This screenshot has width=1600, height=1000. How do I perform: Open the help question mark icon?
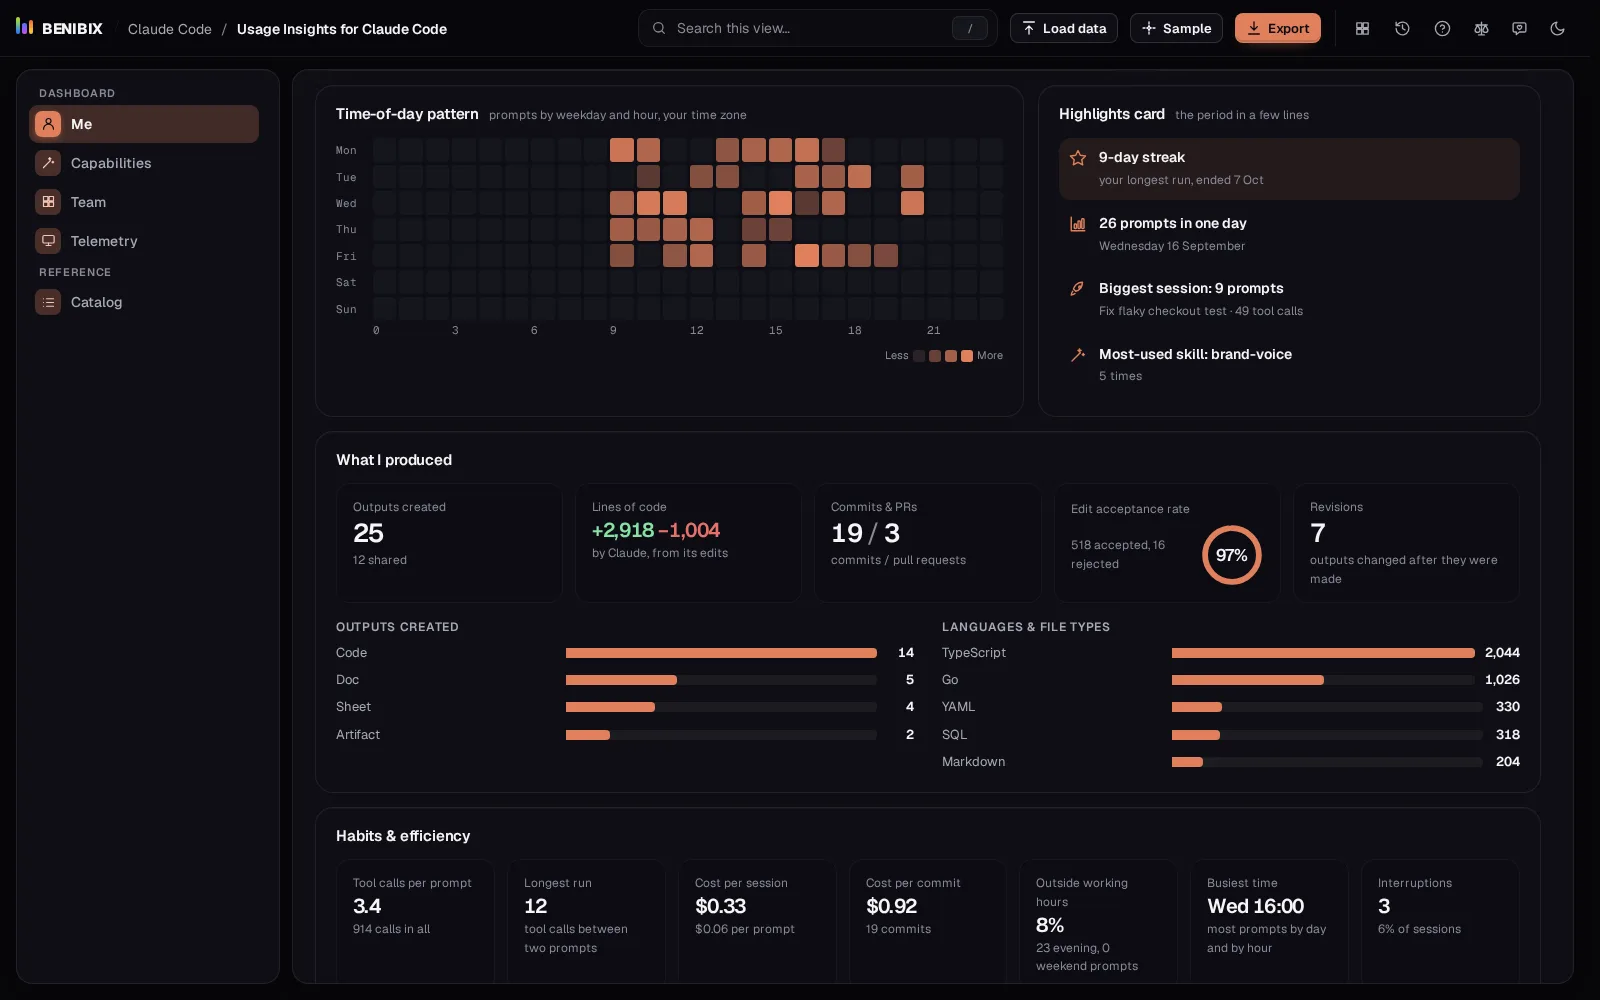1442,28
